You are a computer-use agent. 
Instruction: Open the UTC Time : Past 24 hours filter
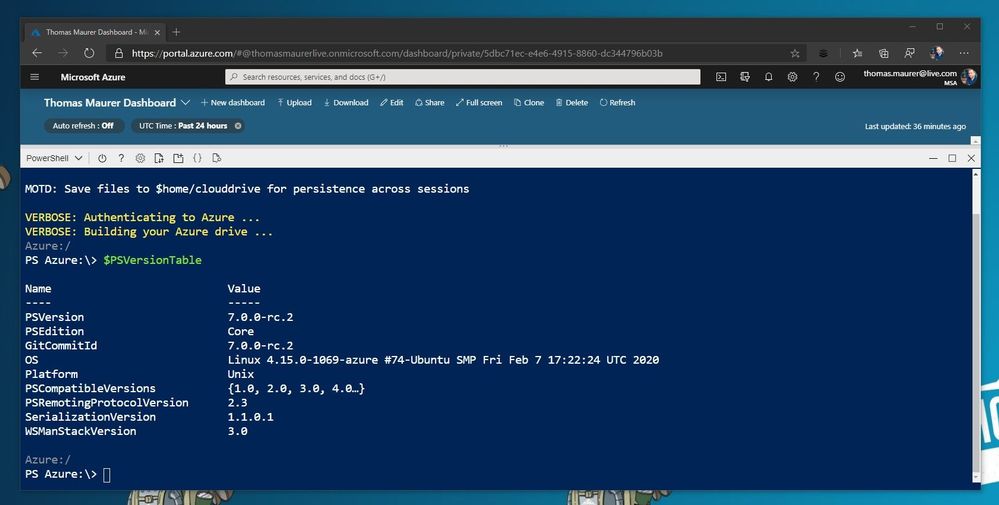(183, 126)
